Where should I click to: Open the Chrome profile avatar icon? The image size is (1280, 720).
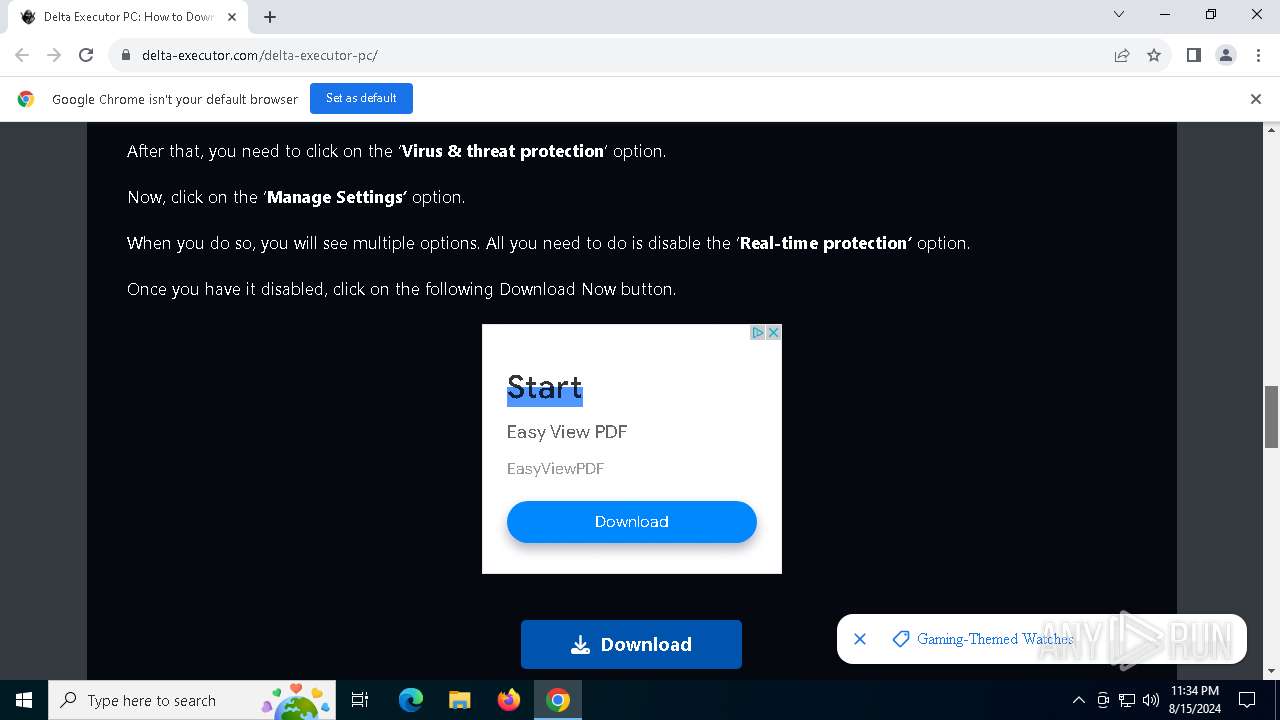[x=1226, y=55]
